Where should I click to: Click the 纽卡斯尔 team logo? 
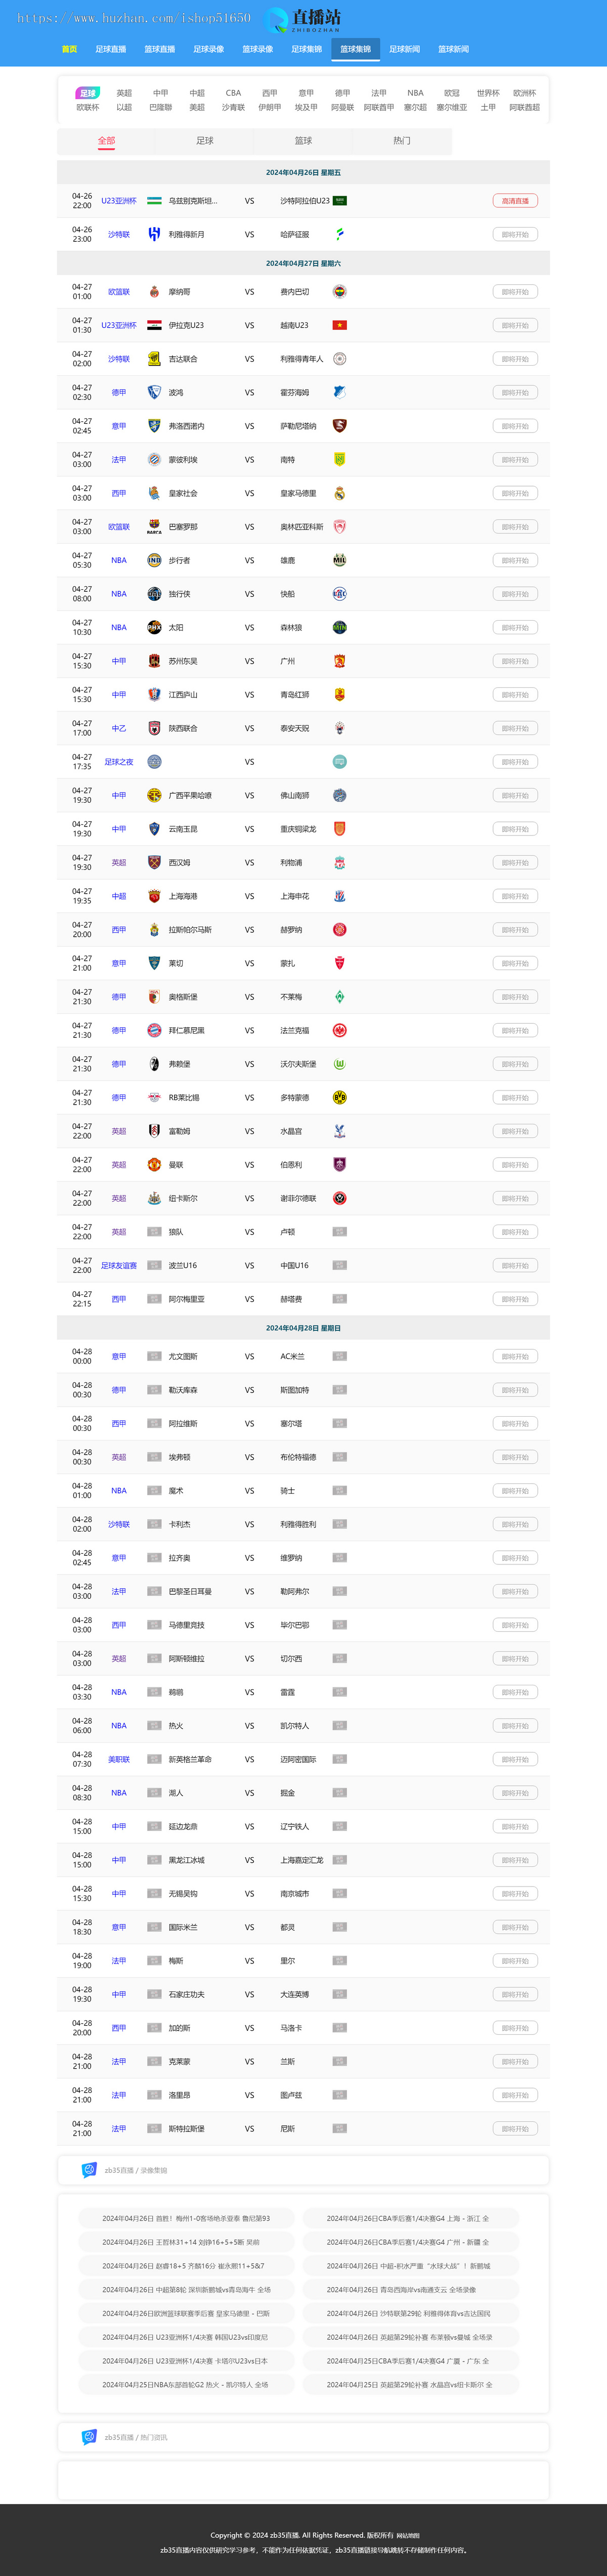pyautogui.click(x=154, y=1198)
